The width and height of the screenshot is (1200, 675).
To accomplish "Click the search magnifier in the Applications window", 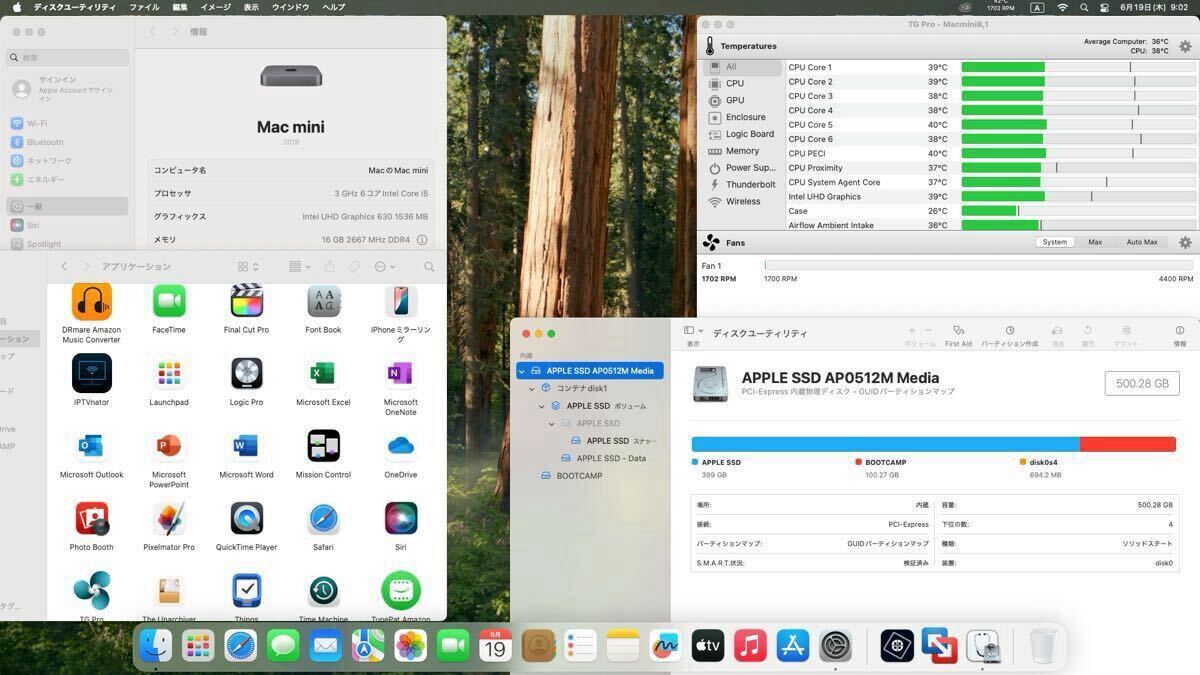I will pyautogui.click(x=429, y=267).
